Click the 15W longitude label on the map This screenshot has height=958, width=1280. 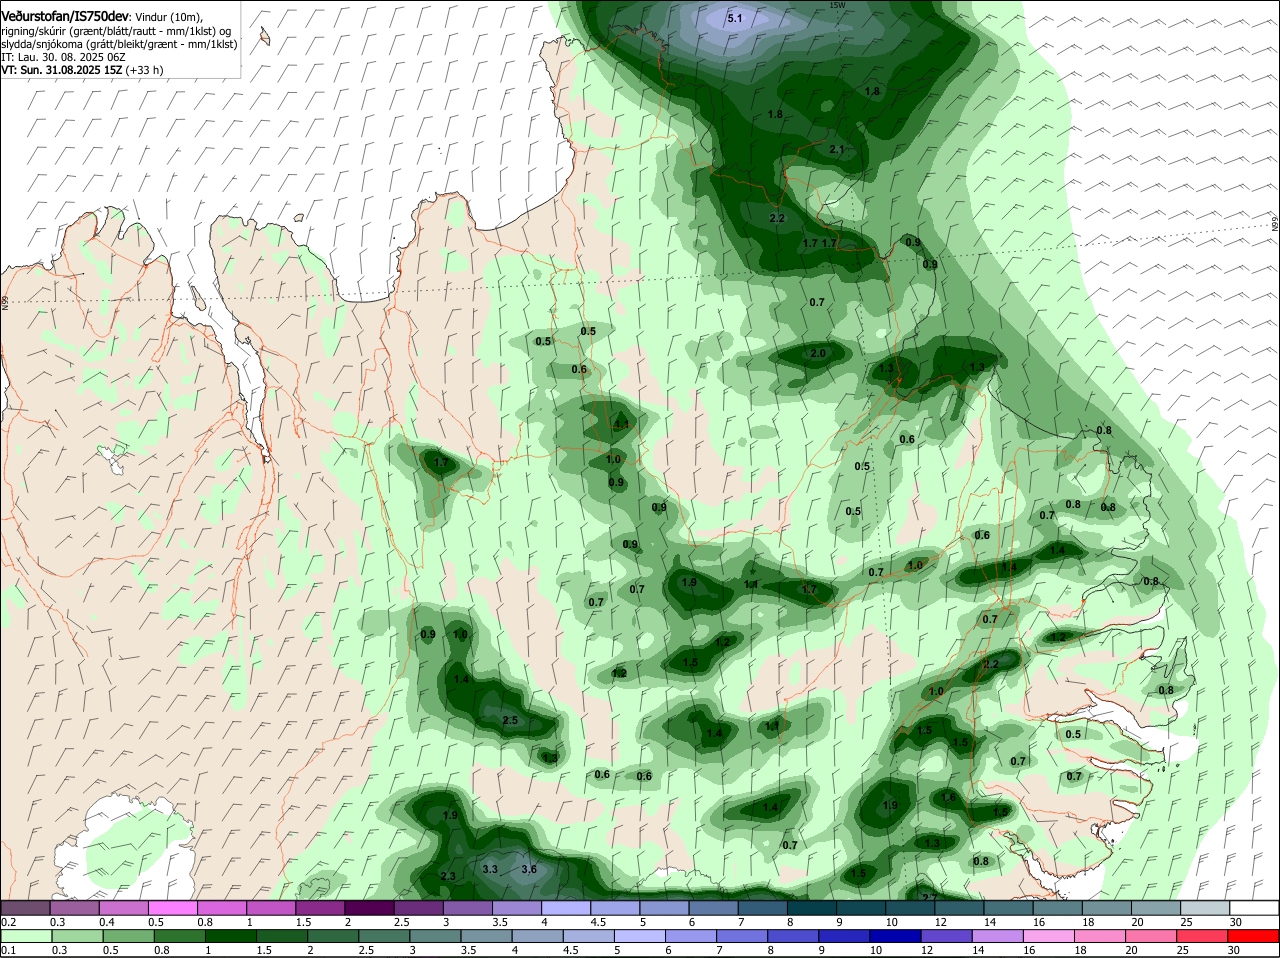point(837,5)
